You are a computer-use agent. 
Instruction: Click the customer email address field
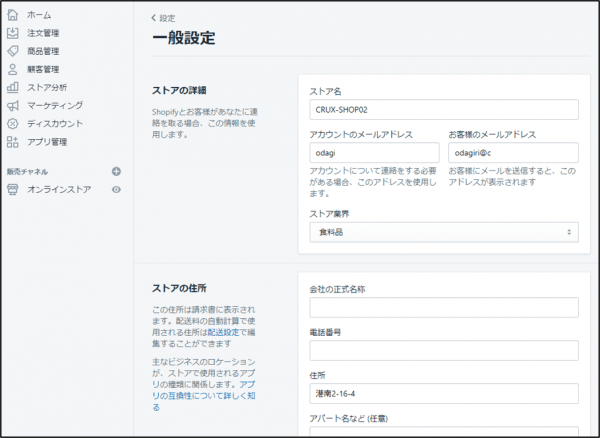514,153
